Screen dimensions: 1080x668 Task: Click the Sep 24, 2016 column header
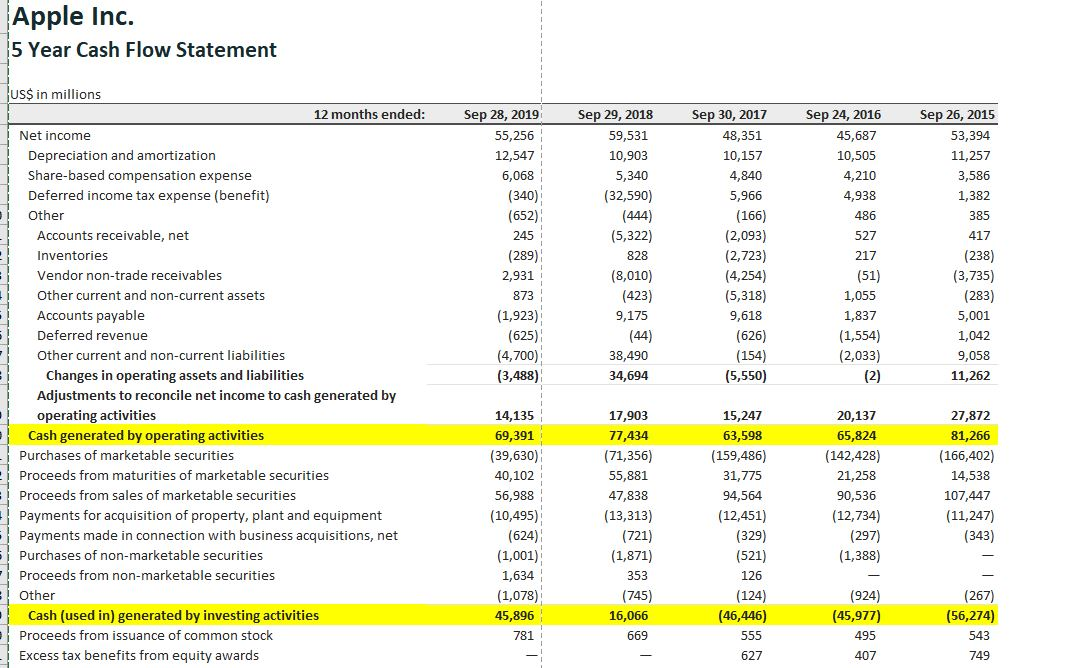838,114
